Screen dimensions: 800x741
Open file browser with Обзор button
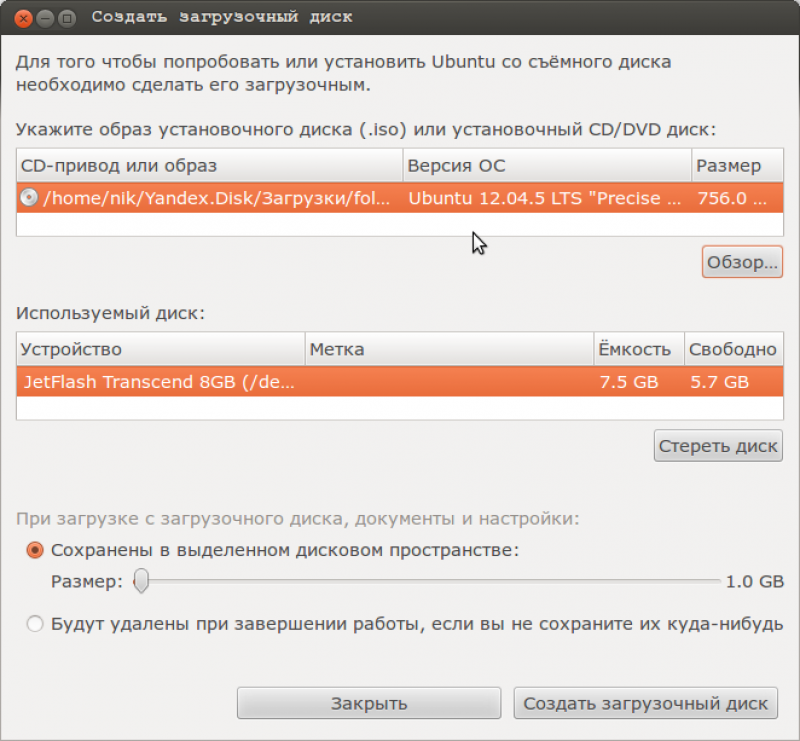click(x=742, y=262)
